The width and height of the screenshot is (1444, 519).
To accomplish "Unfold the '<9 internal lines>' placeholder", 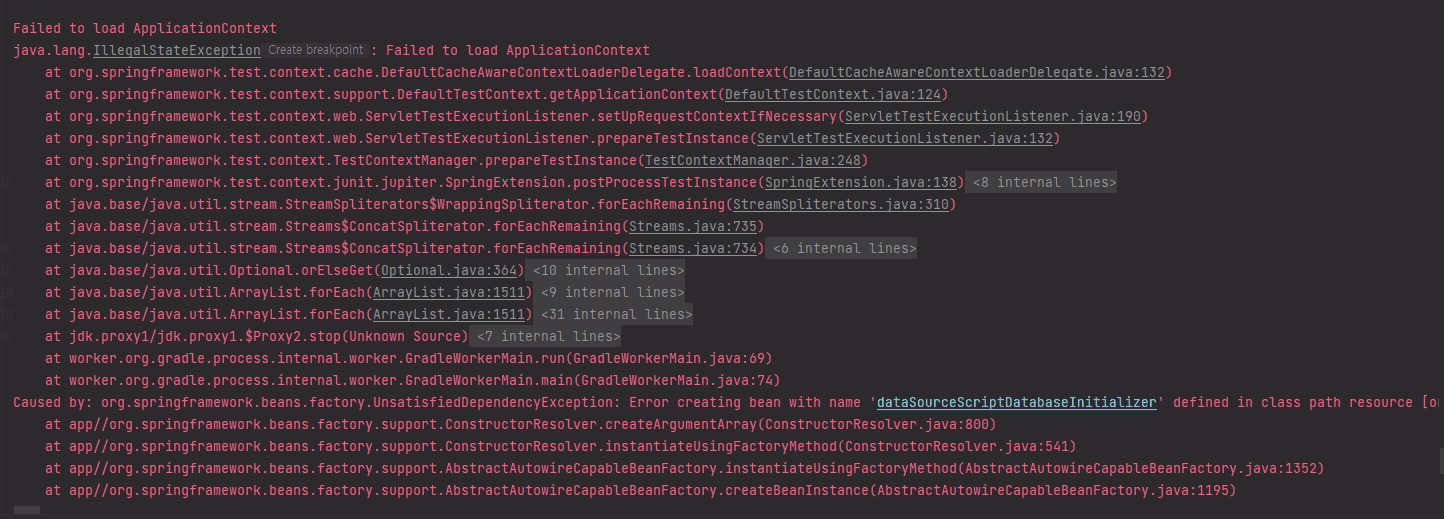I will click(610, 292).
